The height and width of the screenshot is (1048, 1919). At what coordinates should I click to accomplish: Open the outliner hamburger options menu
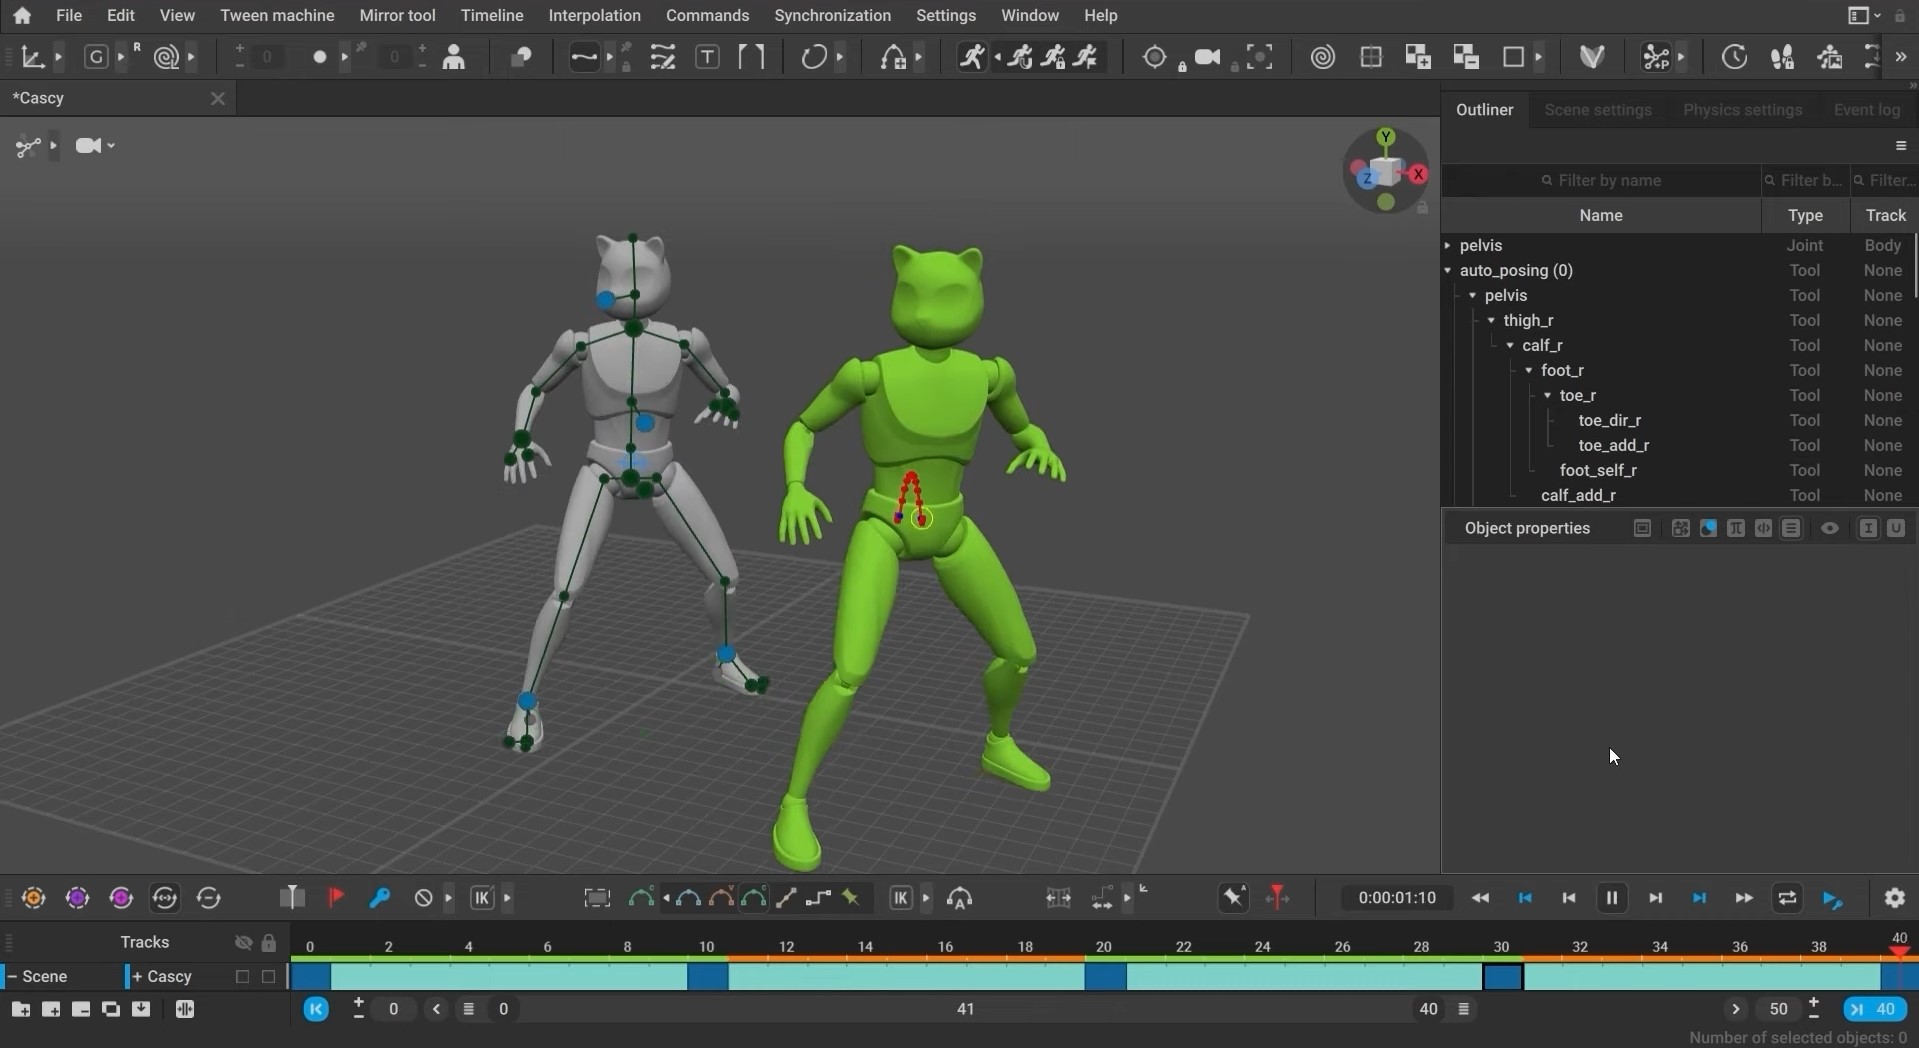pyautogui.click(x=1901, y=146)
